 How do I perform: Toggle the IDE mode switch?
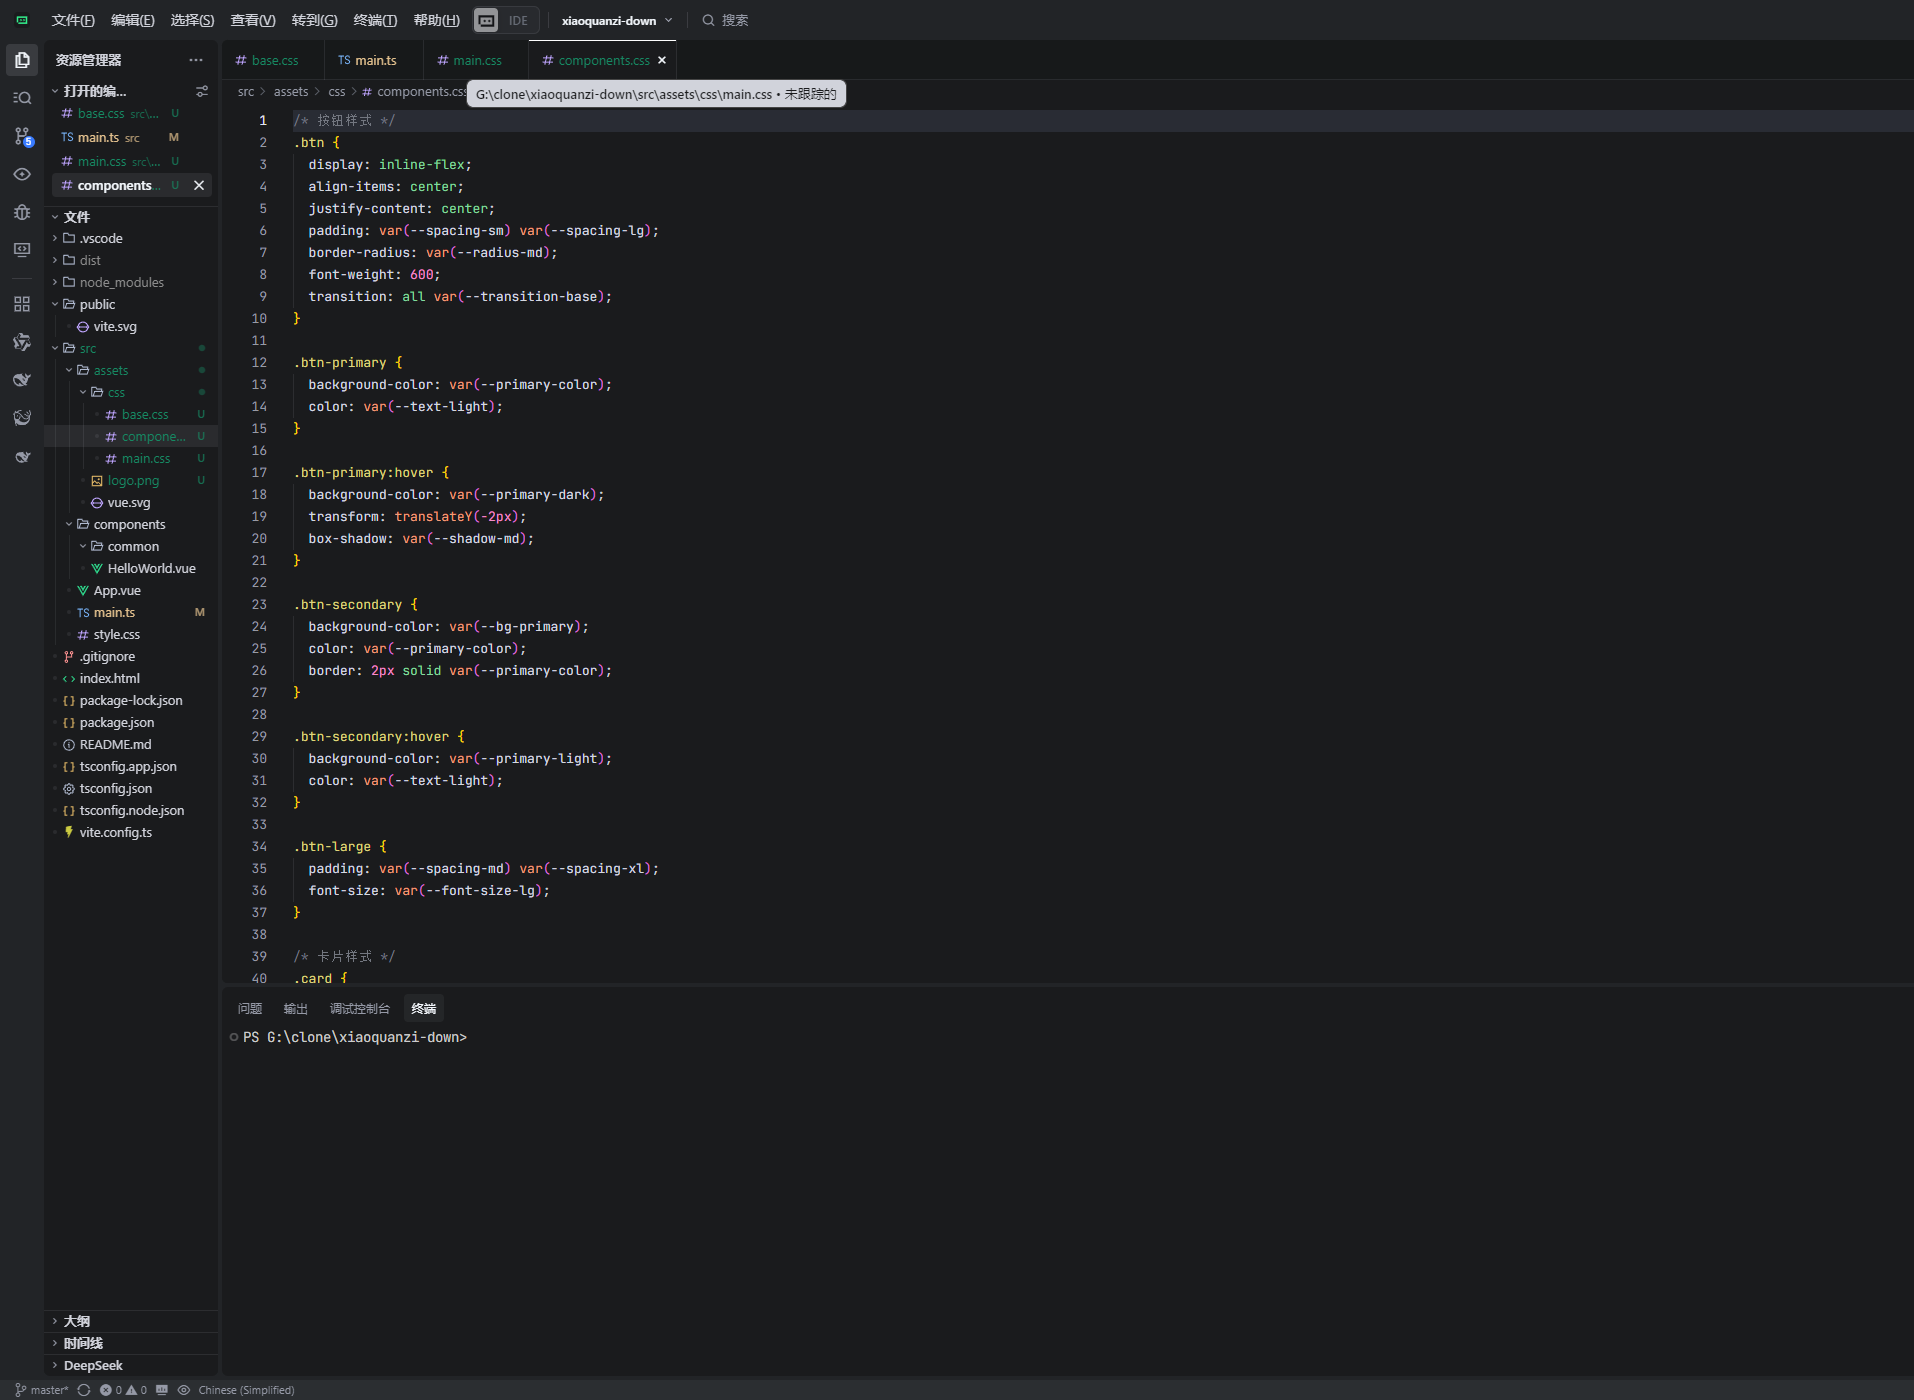point(506,20)
